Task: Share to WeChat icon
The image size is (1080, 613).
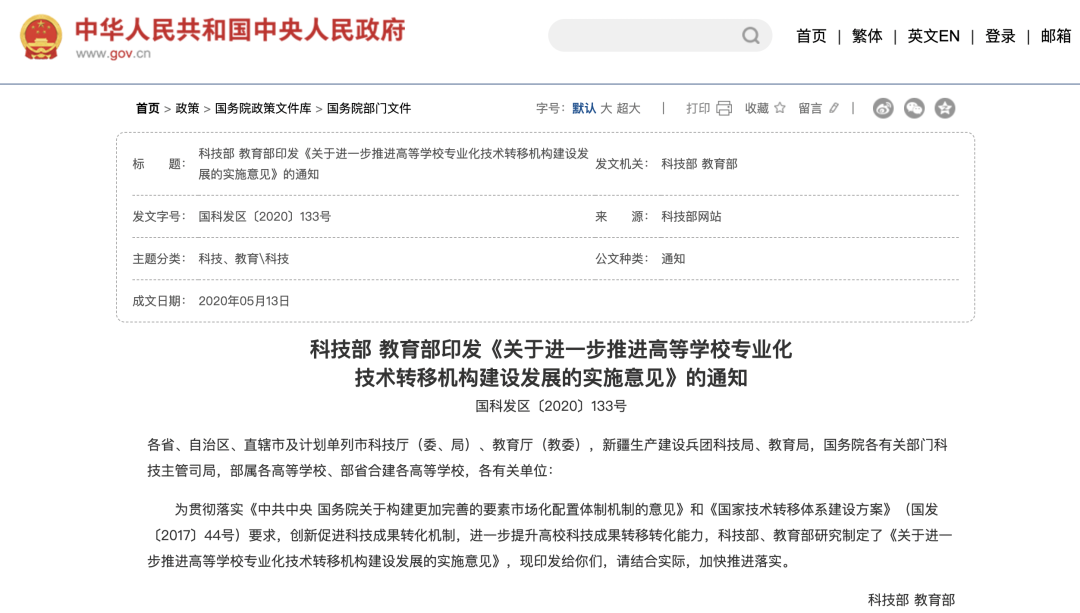Action: click(914, 108)
